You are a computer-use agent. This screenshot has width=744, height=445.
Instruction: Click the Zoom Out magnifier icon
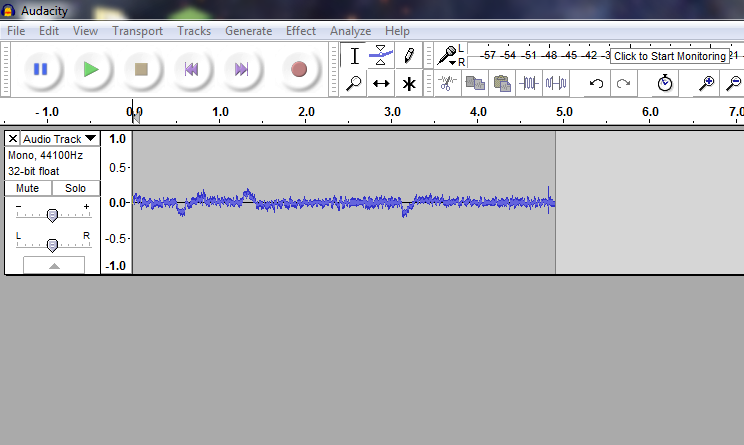pyautogui.click(x=733, y=83)
